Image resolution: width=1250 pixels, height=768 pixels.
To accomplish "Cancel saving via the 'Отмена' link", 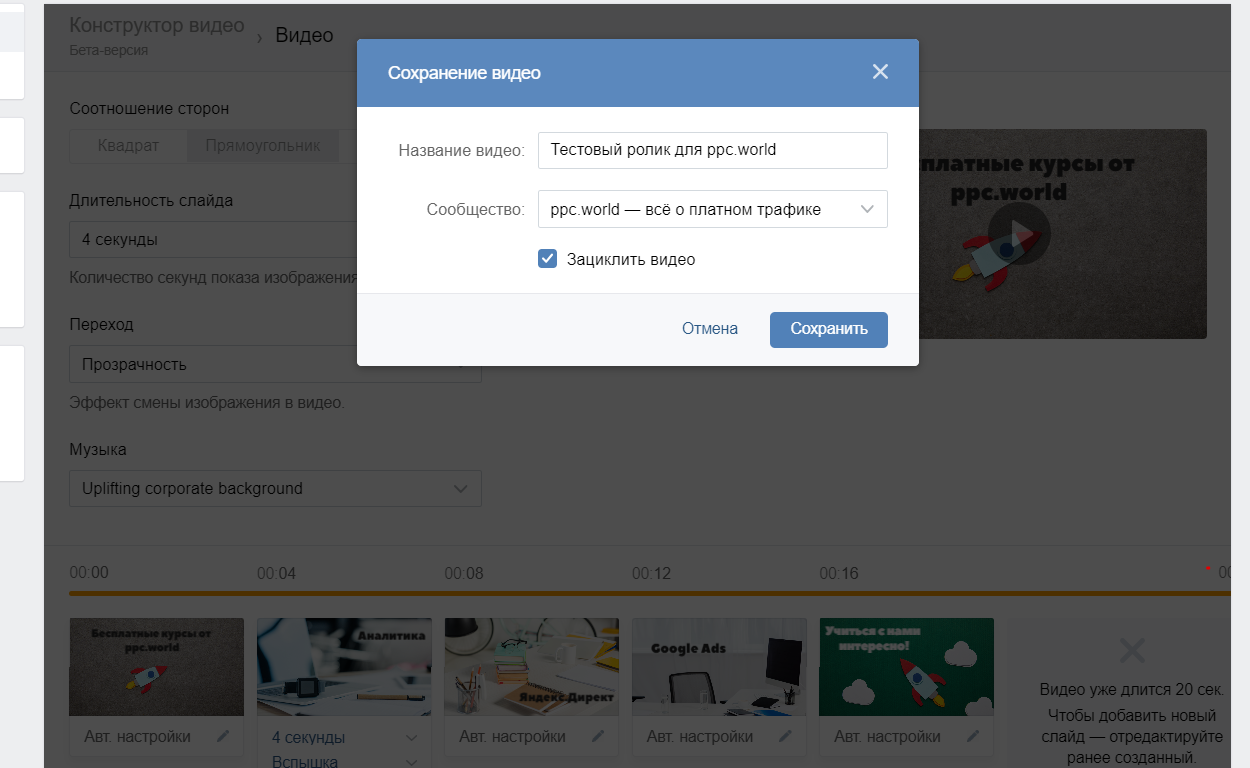I will tap(709, 328).
